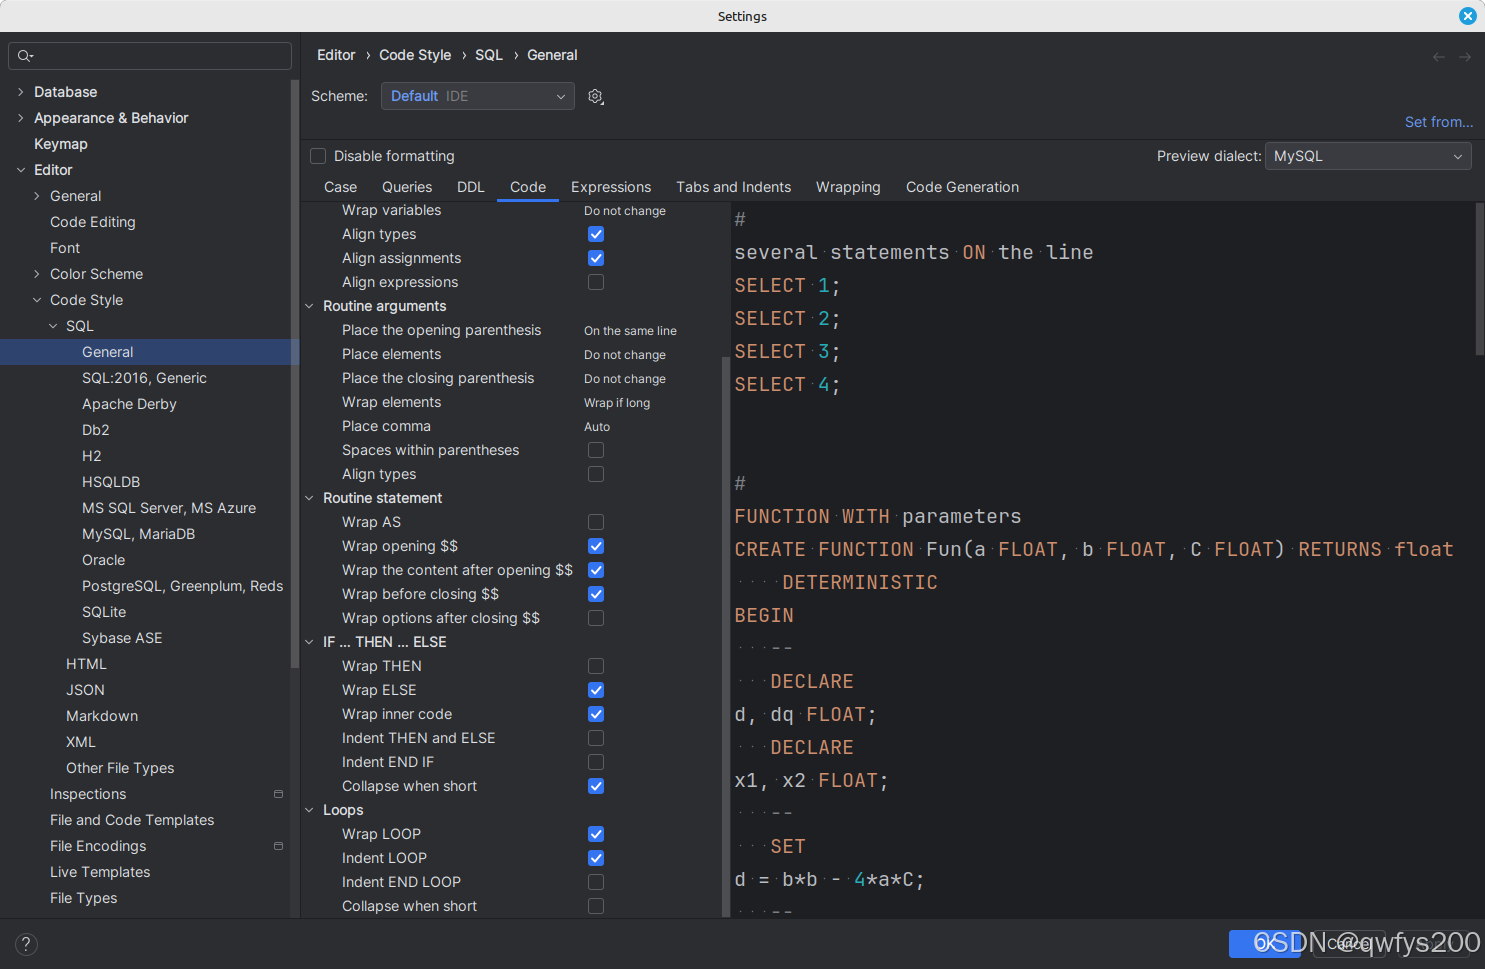
Task: Uncheck Wrap opening $$ checkbox
Action: coord(596,546)
